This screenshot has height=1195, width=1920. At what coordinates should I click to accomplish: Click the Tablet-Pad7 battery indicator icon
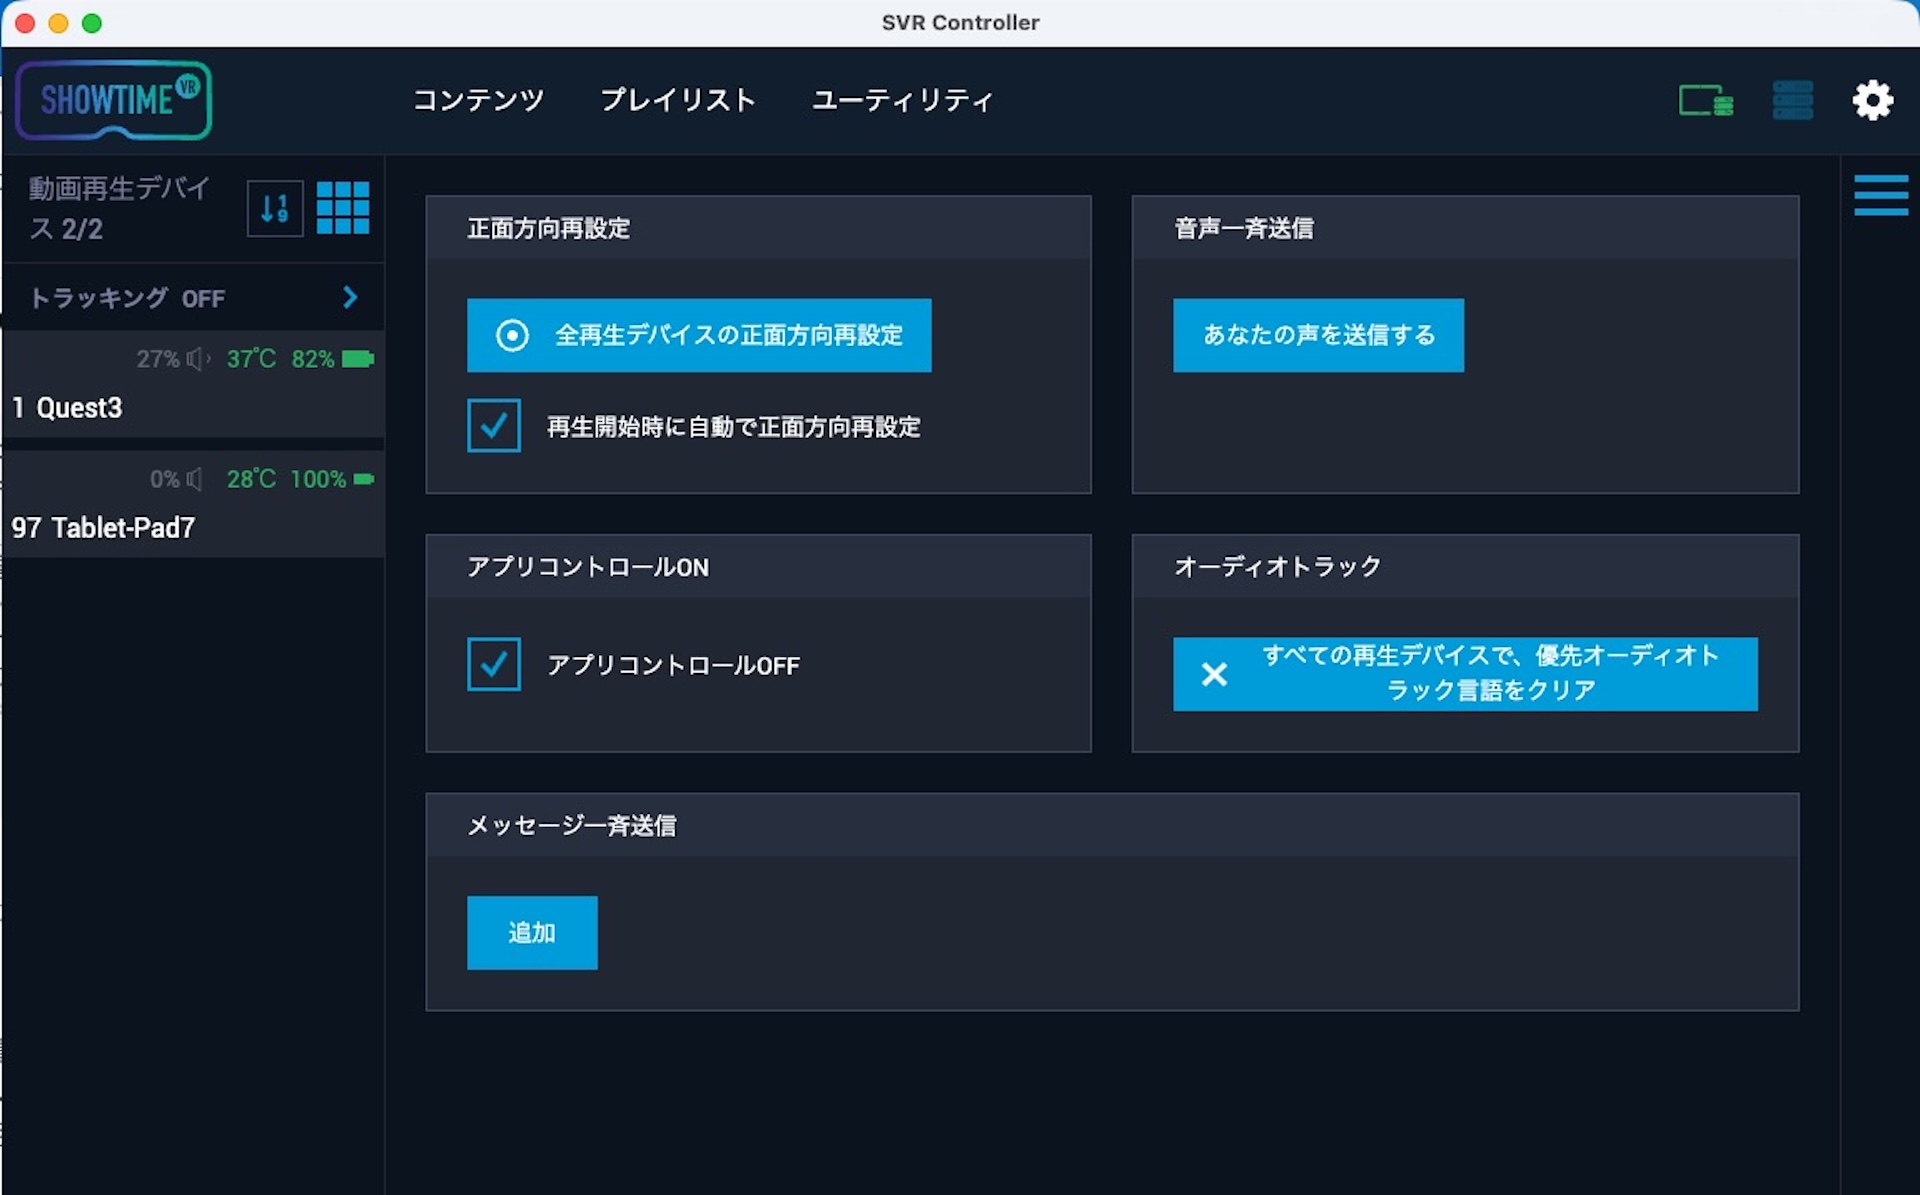[364, 479]
